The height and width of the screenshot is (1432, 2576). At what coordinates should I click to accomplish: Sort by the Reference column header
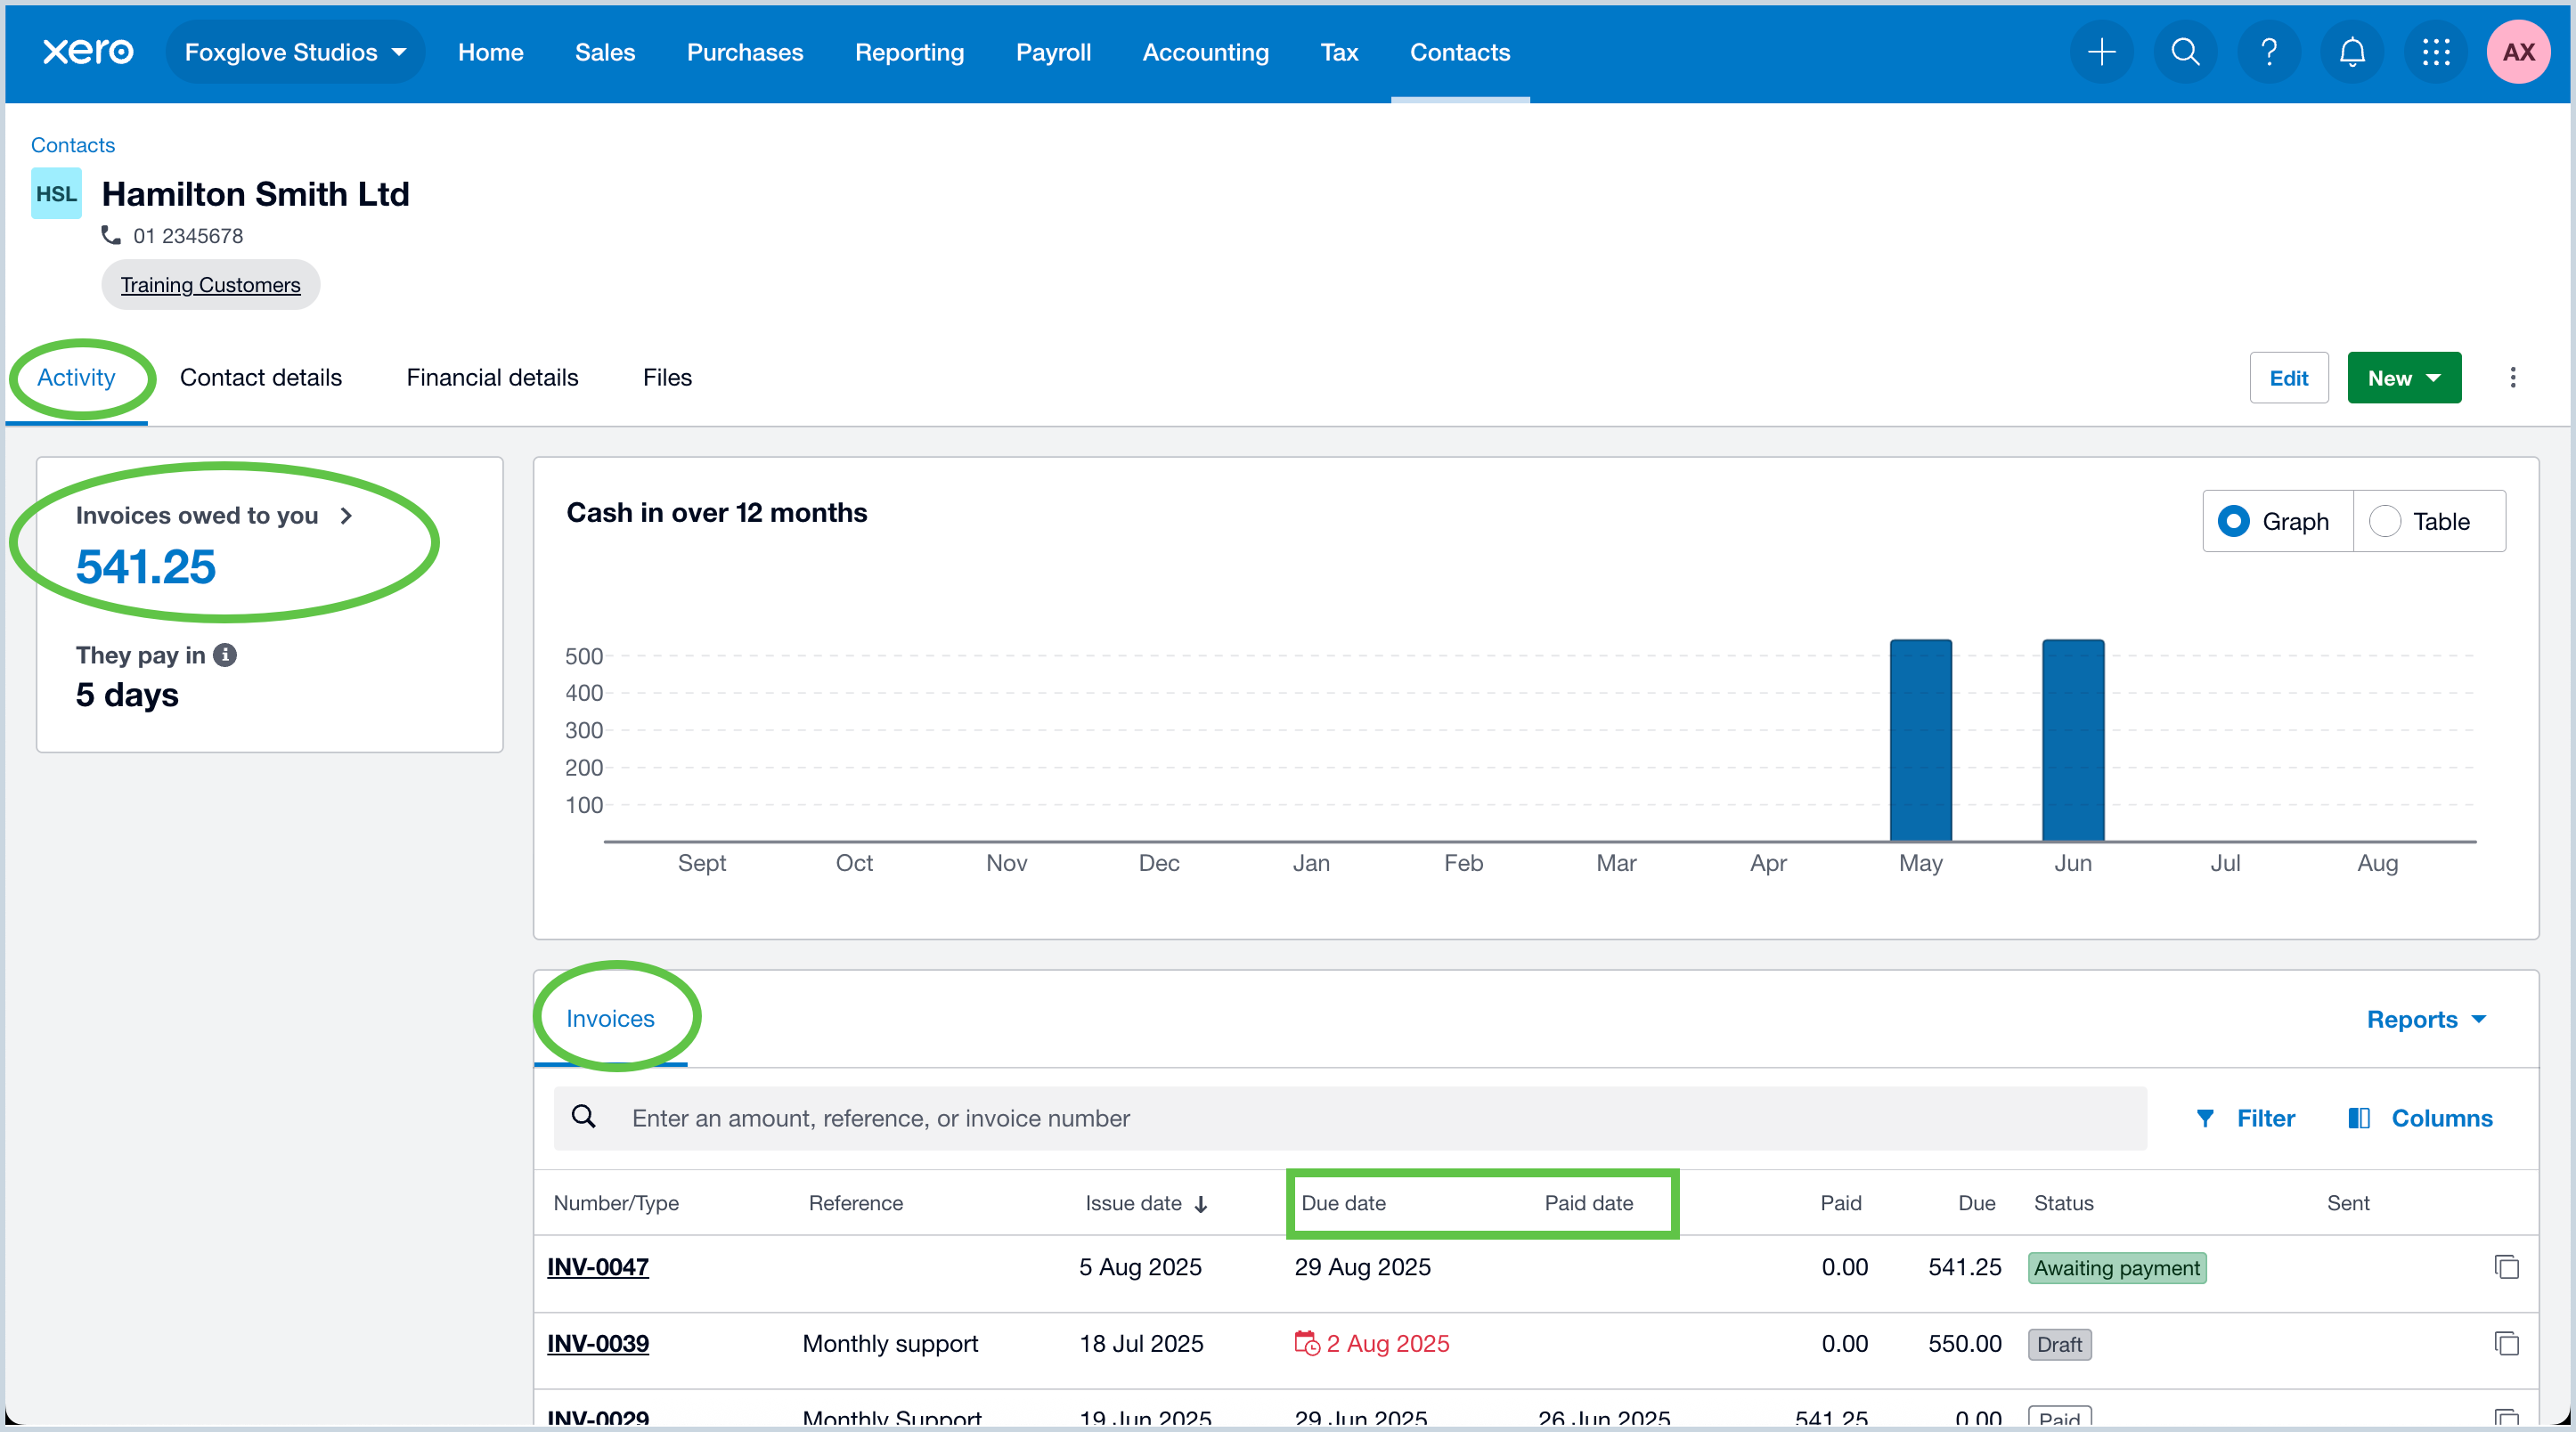pyautogui.click(x=856, y=1203)
